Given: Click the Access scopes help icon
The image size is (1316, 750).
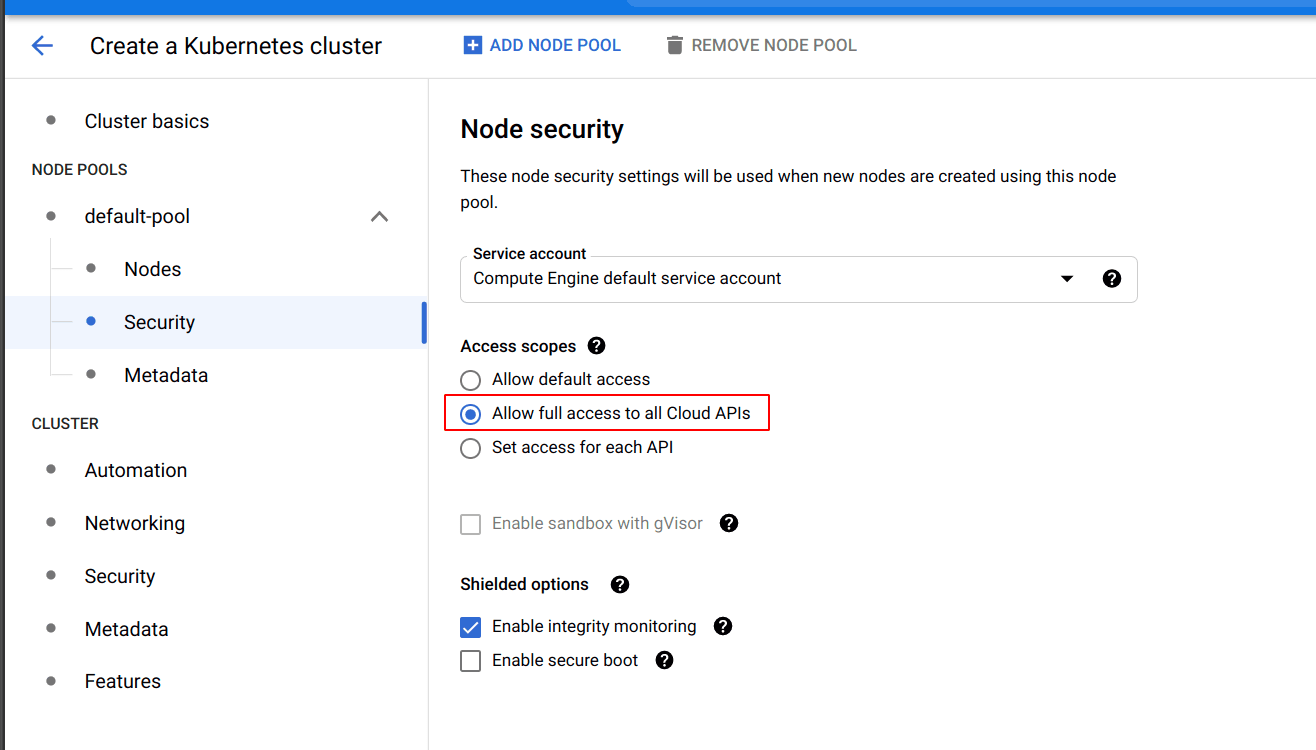Looking at the screenshot, I should pyautogui.click(x=595, y=345).
